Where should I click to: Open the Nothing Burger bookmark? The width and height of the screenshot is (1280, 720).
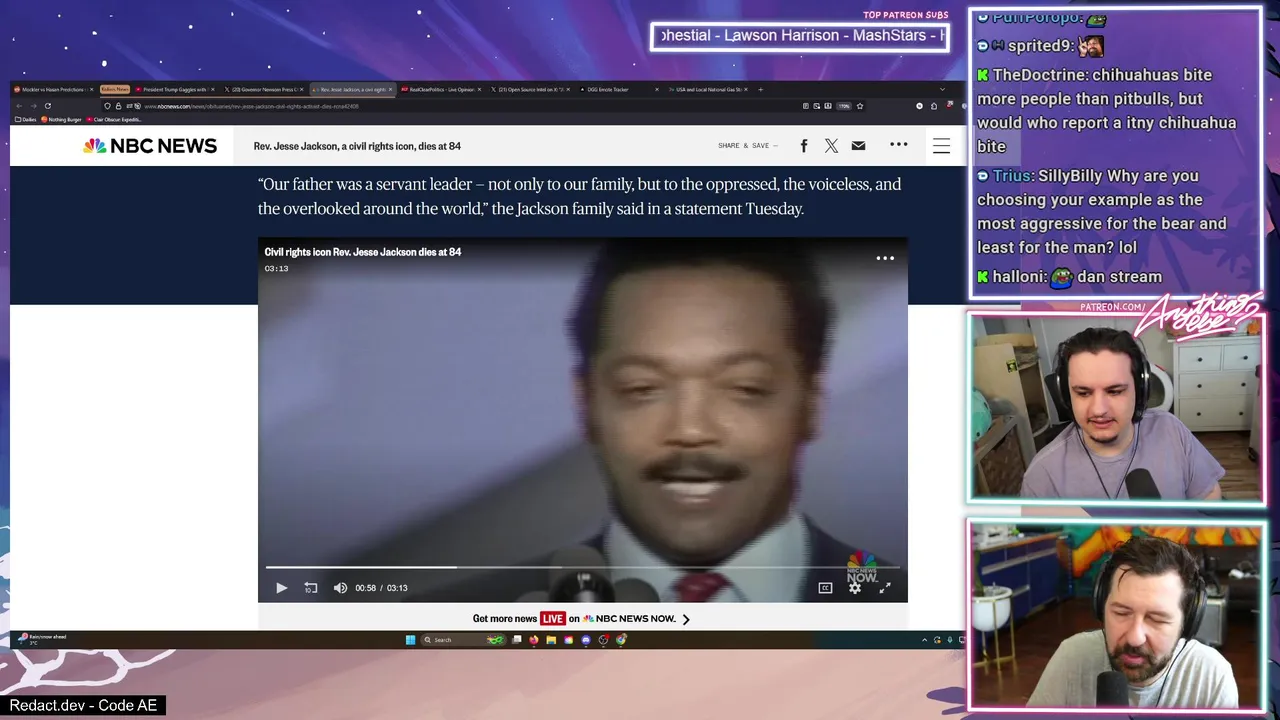[61, 119]
